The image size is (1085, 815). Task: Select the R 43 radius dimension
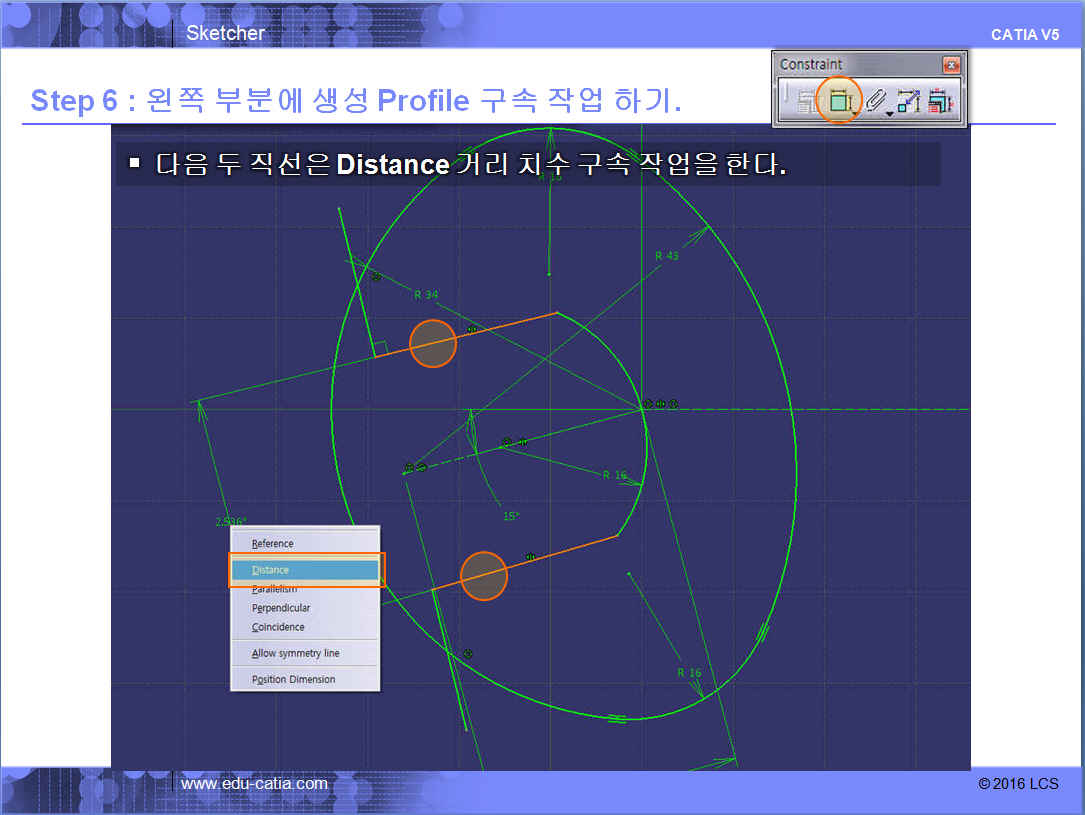pos(666,256)
